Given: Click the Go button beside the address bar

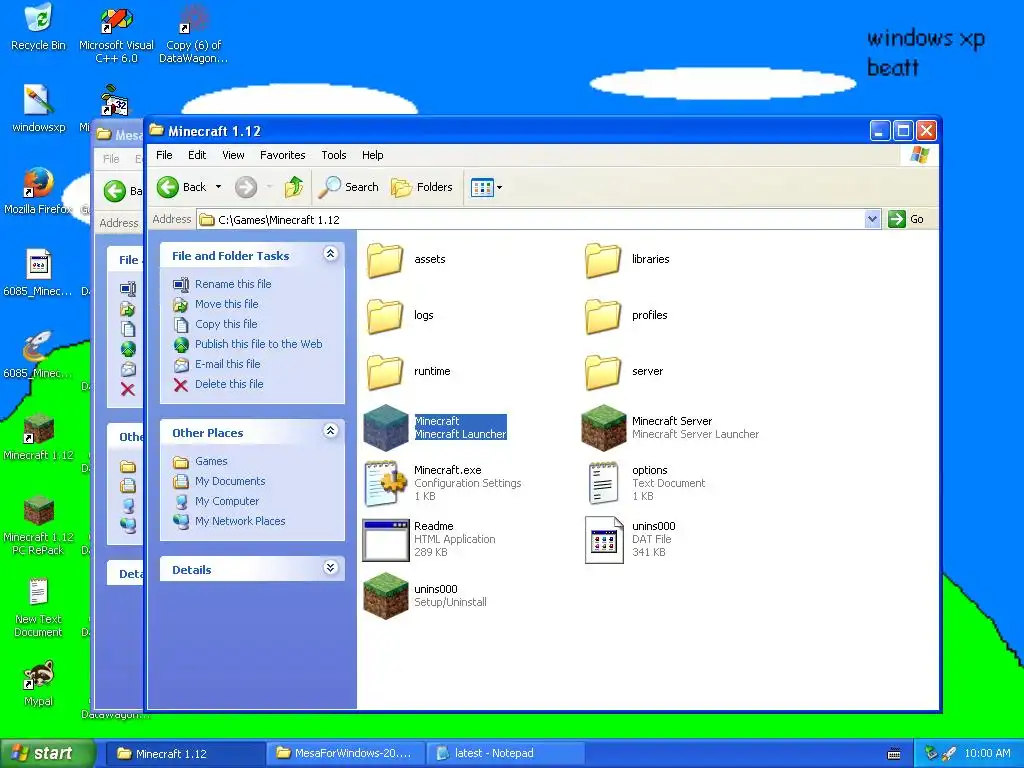Looking at the screenshot, I should pos(906,219).
